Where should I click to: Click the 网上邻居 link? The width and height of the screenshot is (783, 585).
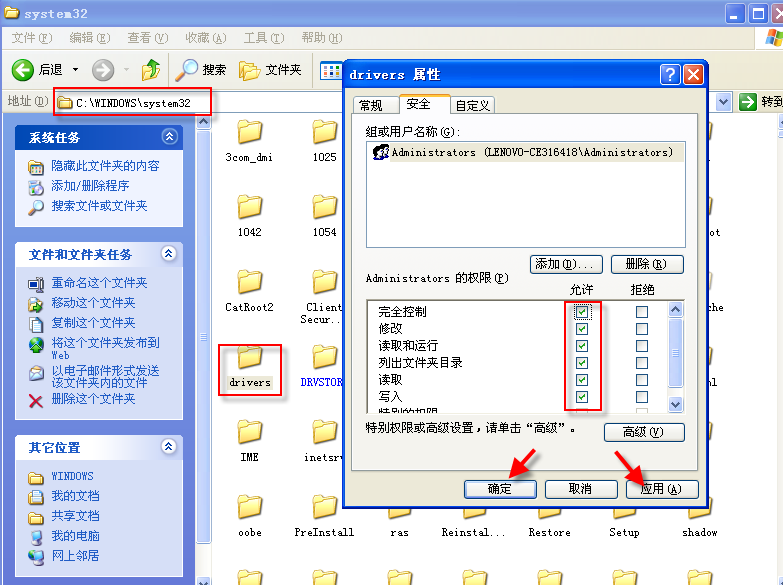[x=75, y=556]
